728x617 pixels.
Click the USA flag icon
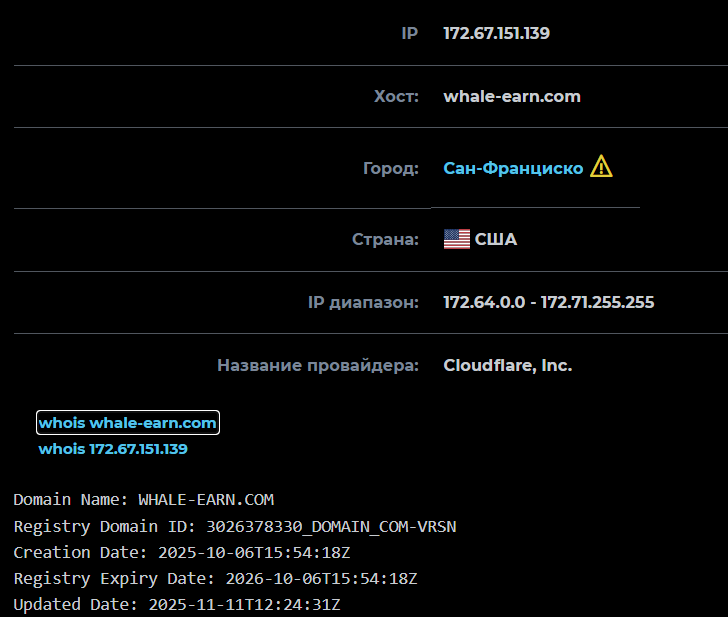pyautogui.click(x=457, y=239)
